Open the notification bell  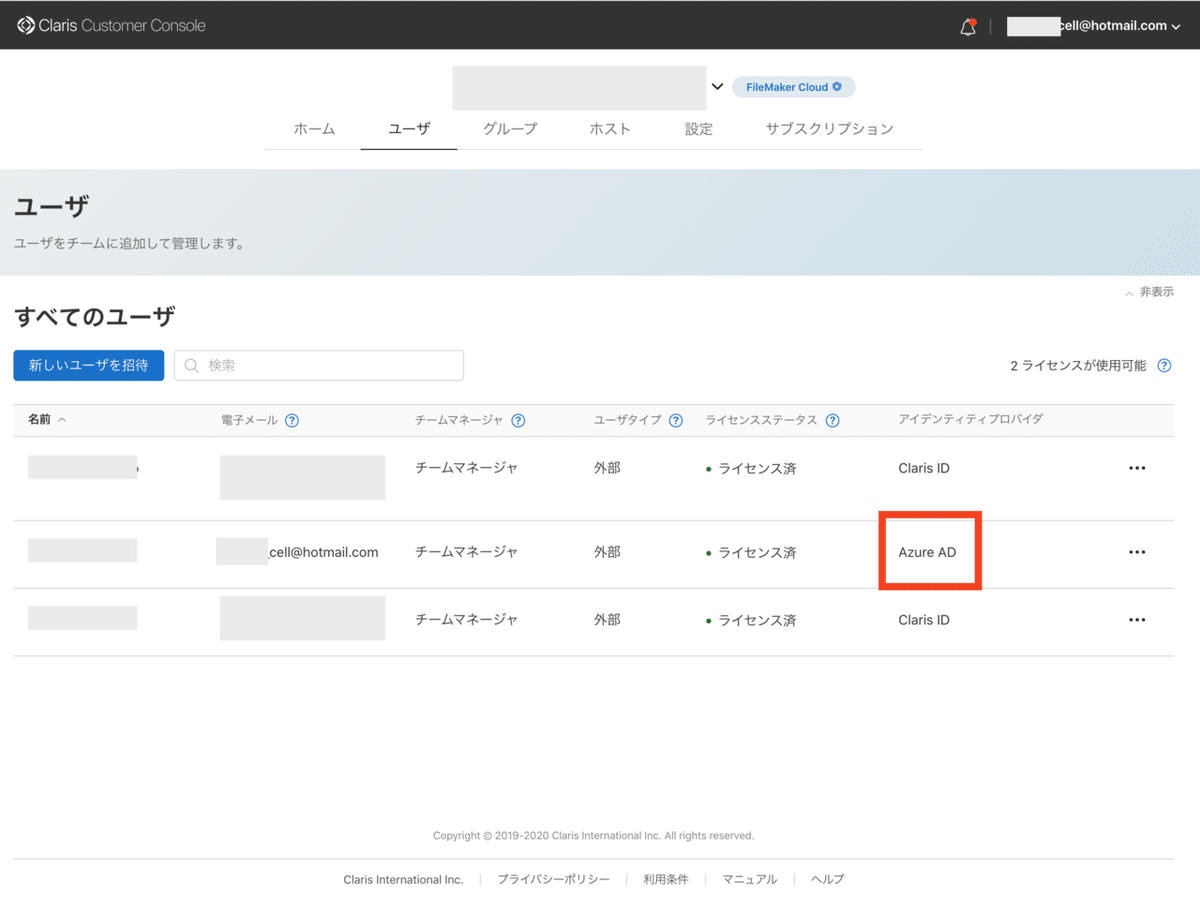(967, 27)
